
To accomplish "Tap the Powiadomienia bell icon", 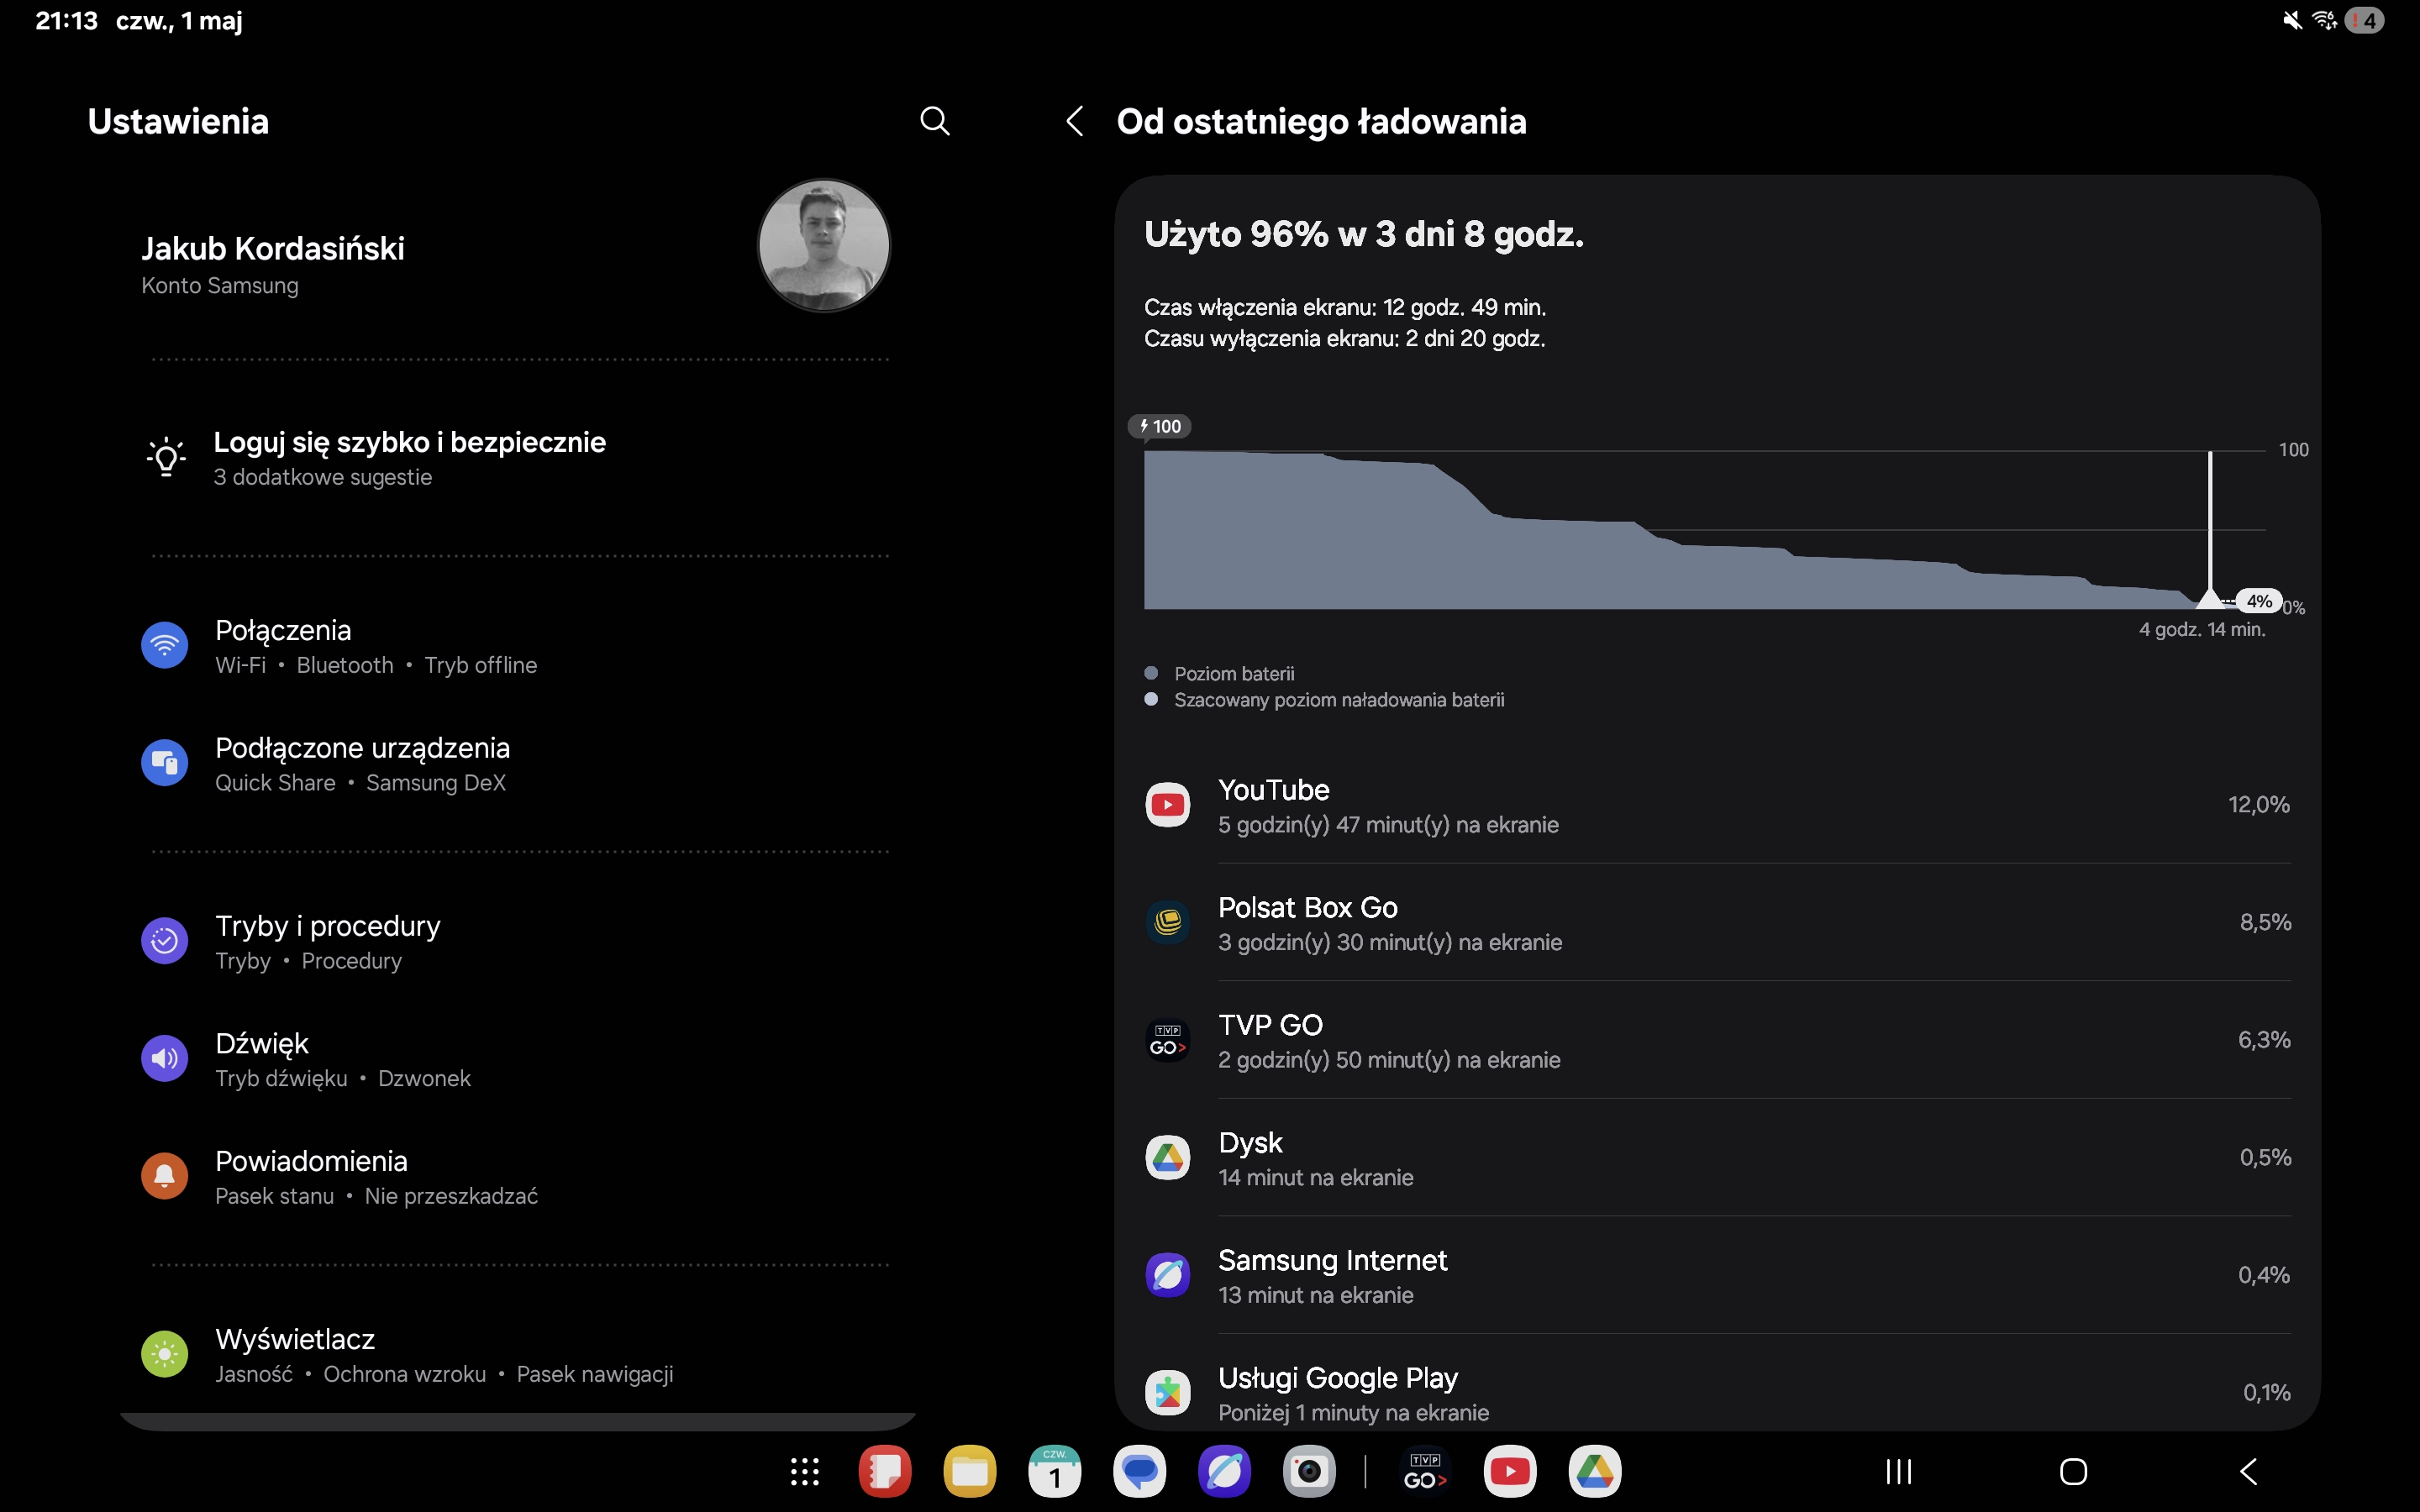I will [x=165, y=1176].
